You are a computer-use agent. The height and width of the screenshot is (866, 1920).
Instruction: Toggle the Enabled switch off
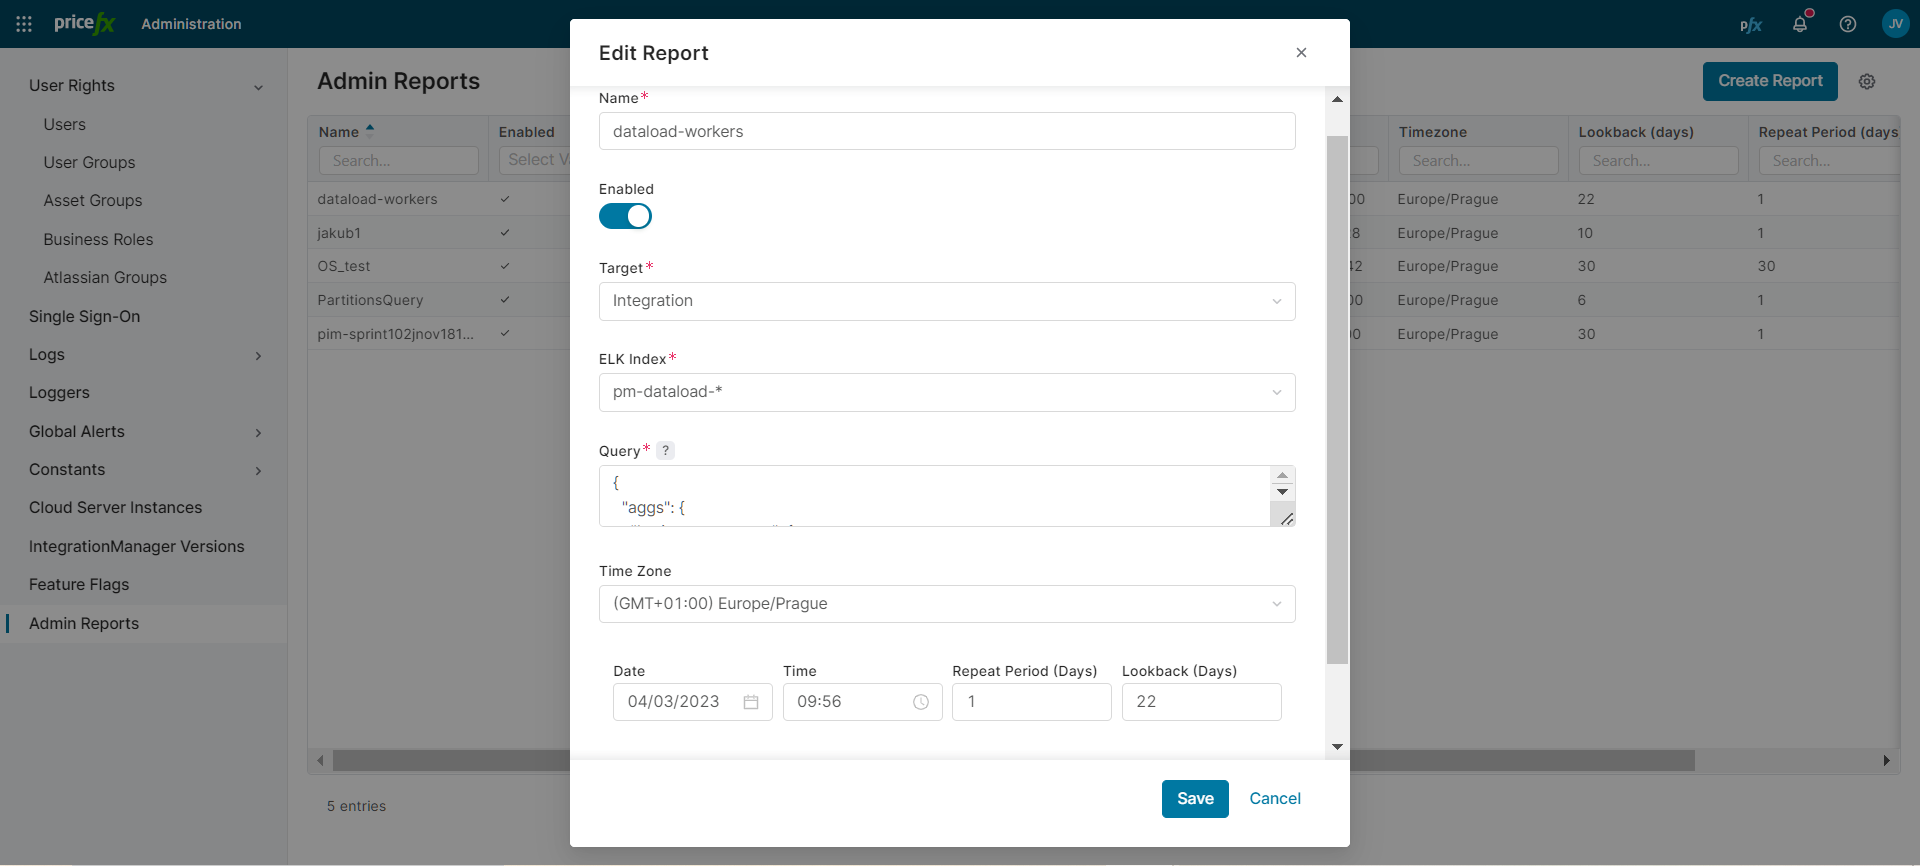[x=625, y=217]
